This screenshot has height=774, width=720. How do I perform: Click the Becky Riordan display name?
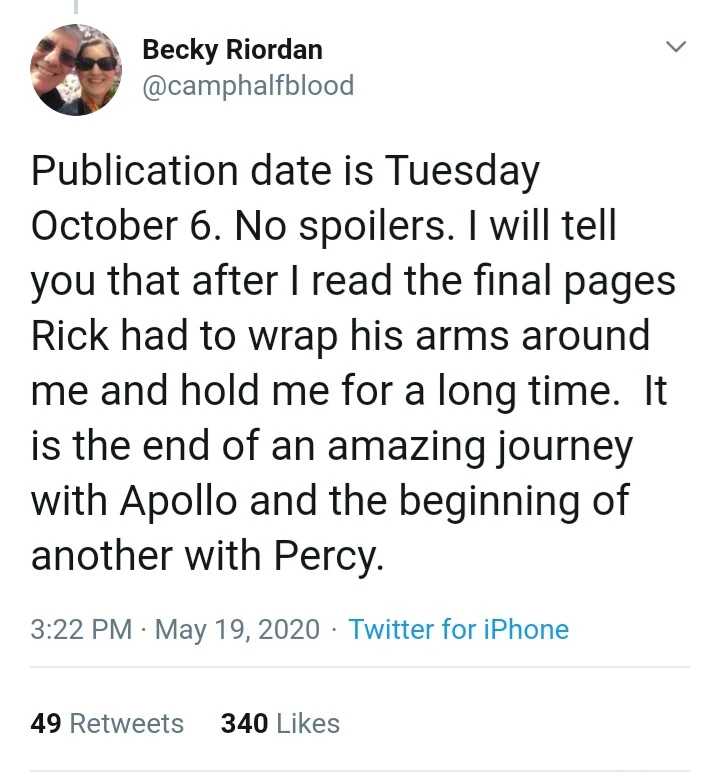tap(232, 49)
